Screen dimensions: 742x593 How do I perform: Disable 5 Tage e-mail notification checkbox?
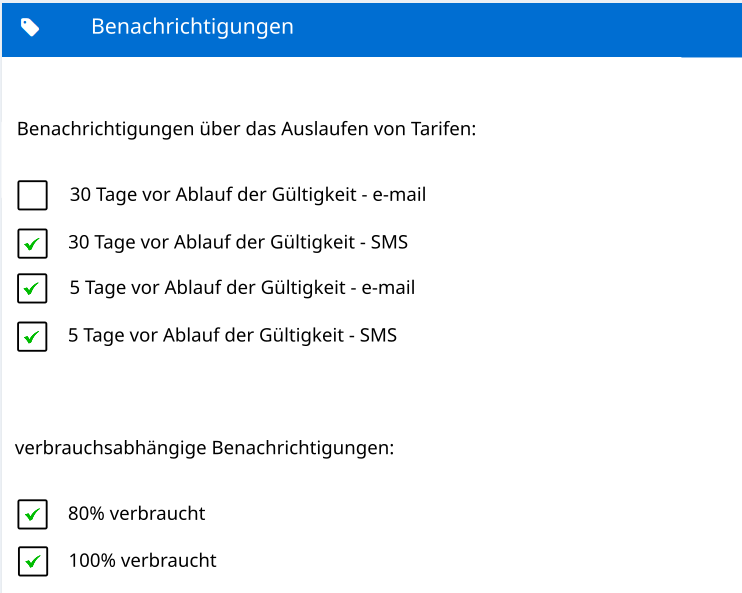(x=33, y=289)
